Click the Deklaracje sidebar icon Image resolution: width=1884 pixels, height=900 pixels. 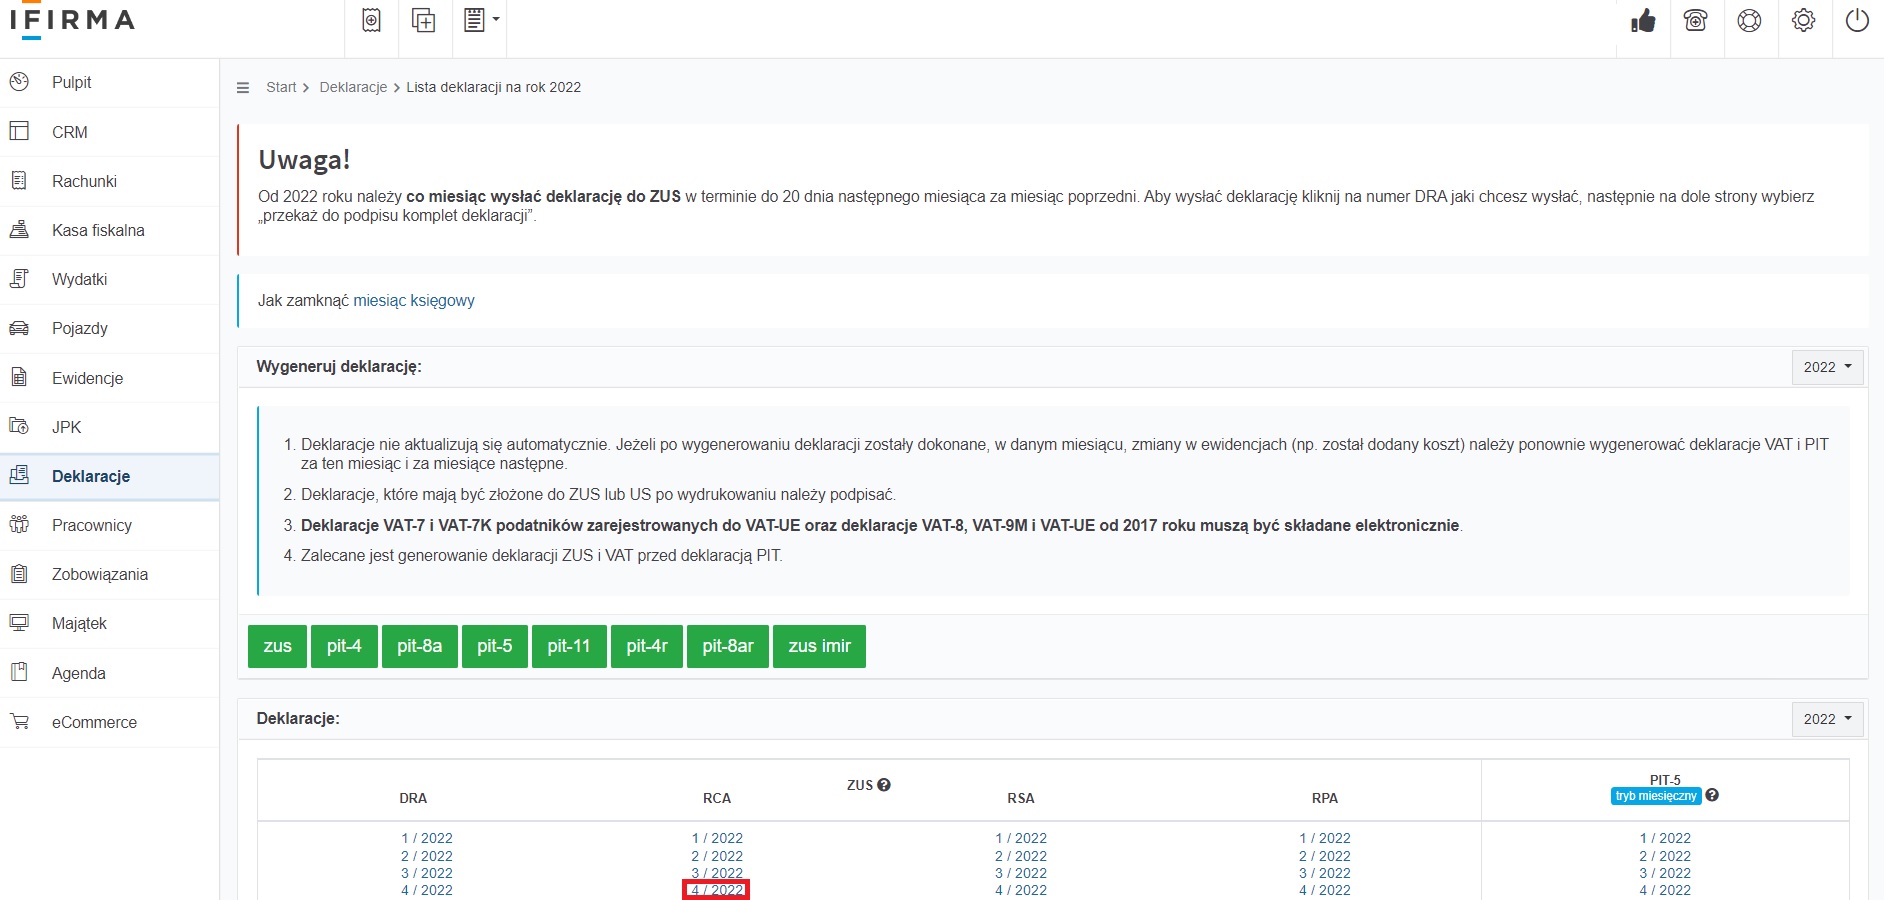(19, 475)
